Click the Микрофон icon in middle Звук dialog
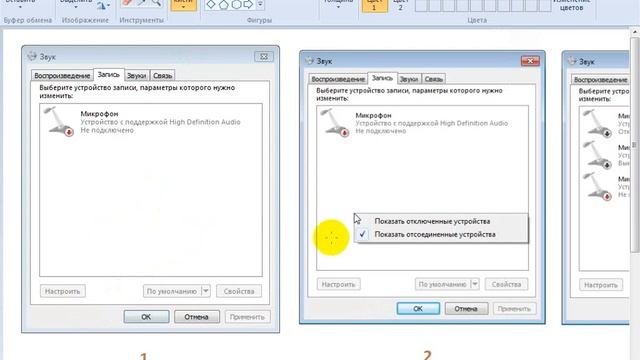Viewport: 640px width, 360px height. point(335,123)
